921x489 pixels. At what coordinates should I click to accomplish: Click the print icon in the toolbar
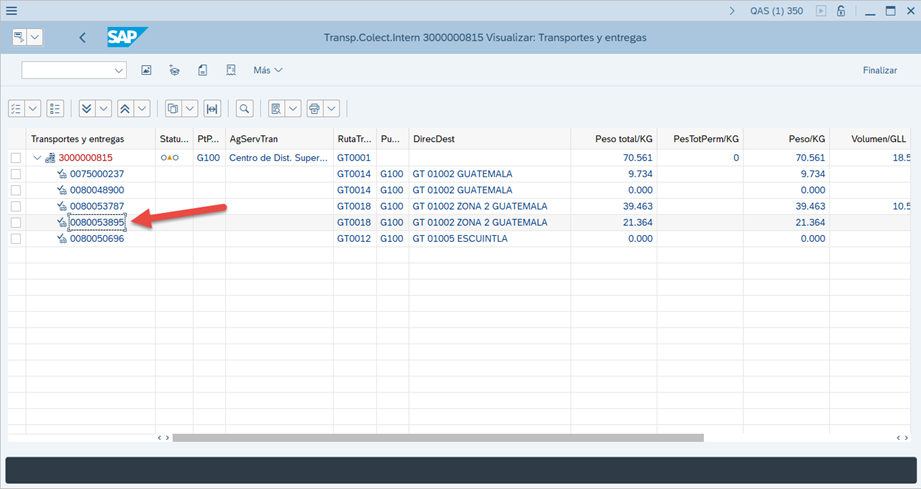tap(314, 108)
